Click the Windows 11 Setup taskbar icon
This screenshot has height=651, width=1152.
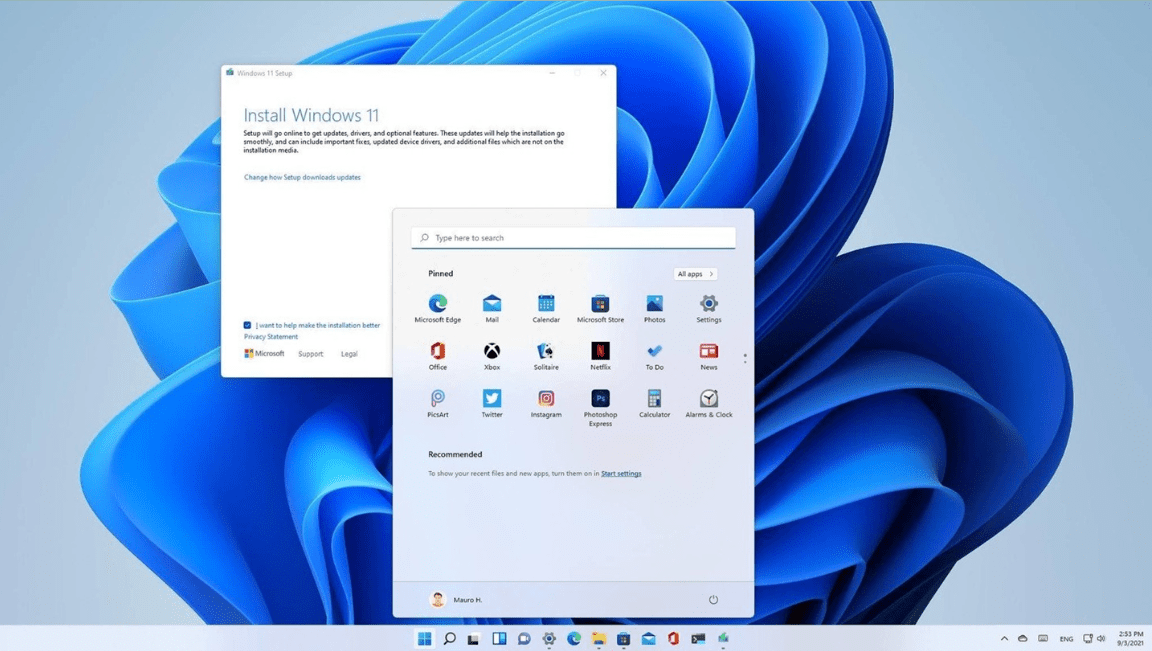pos(724,639)
